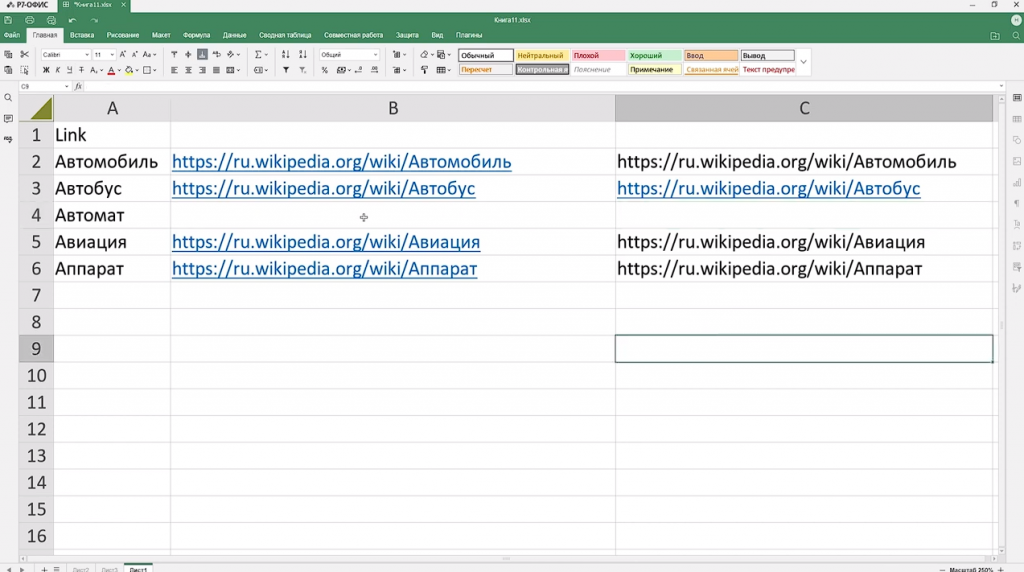The image size is (1024, 572).
Task: Click the Cut scissors icon
Action: pos(24,55)
